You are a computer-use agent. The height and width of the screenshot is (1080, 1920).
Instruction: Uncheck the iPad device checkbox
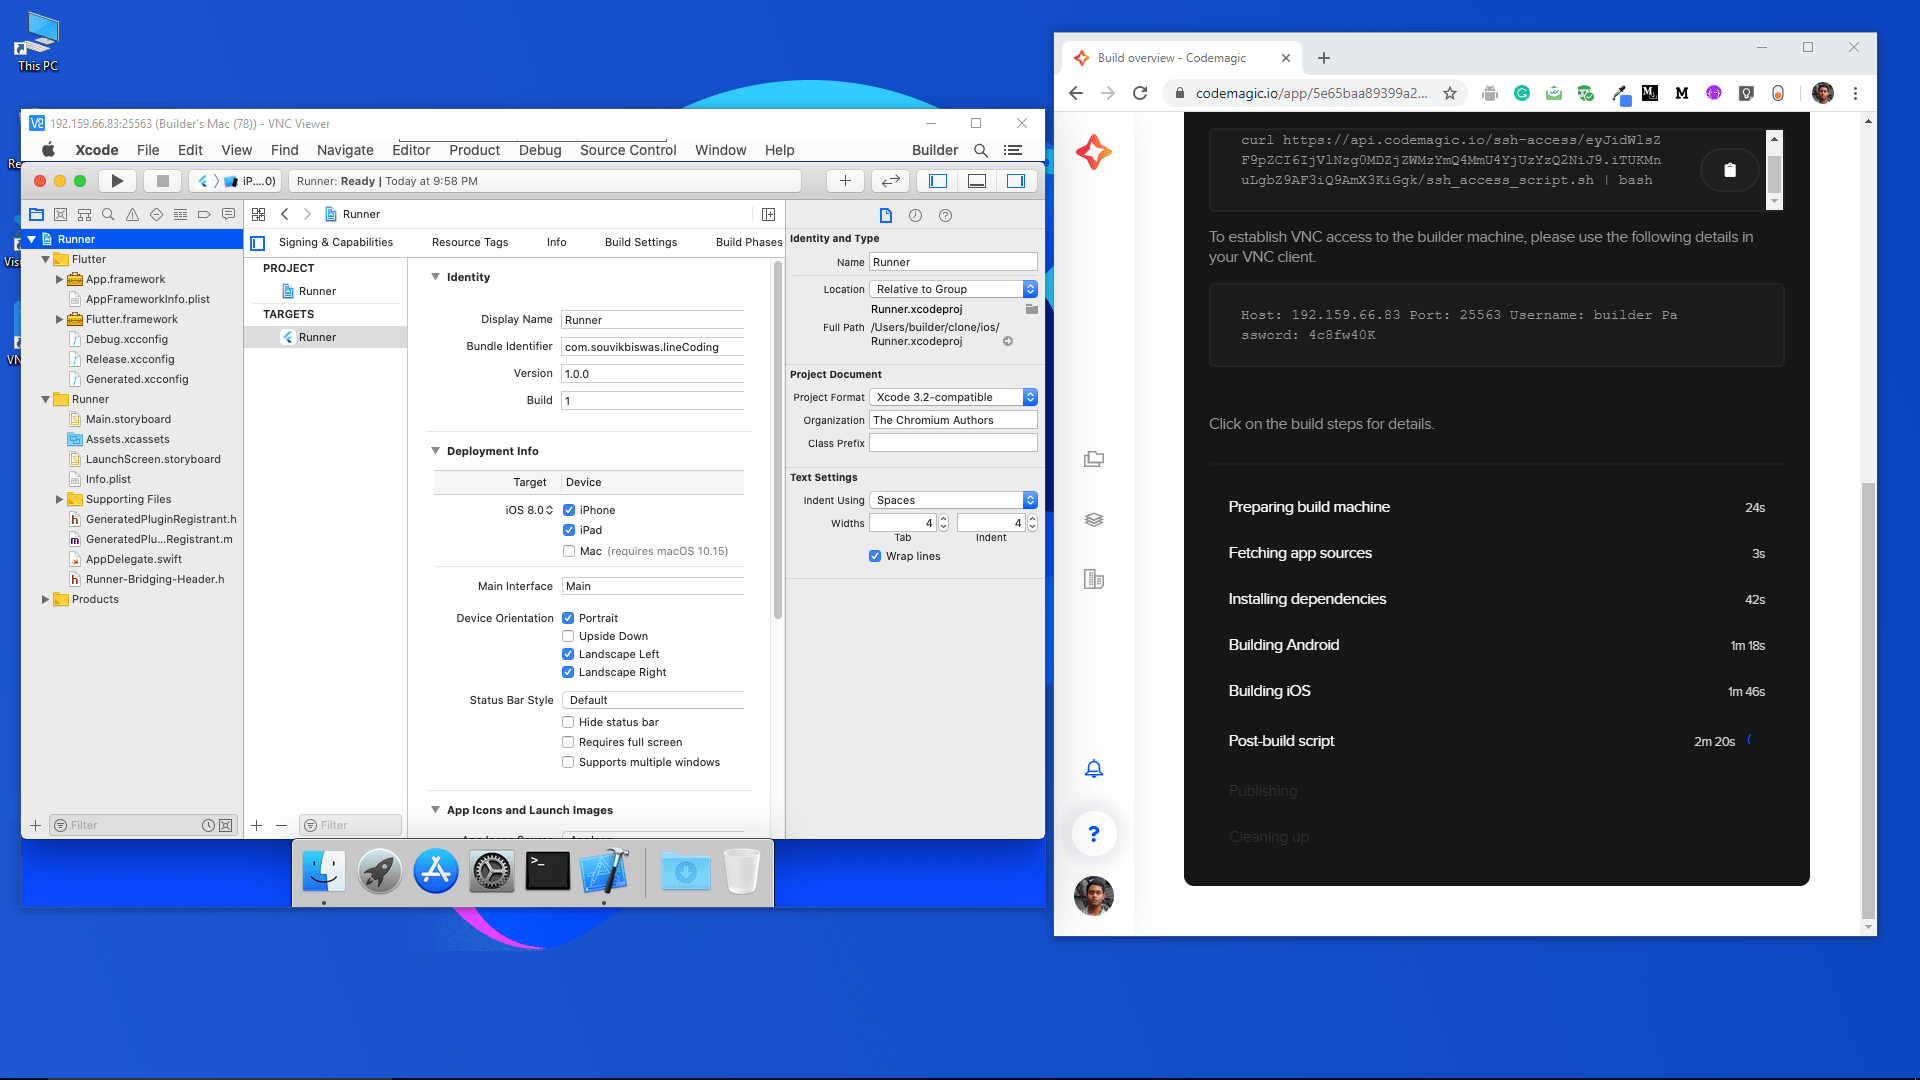[569, 530]
